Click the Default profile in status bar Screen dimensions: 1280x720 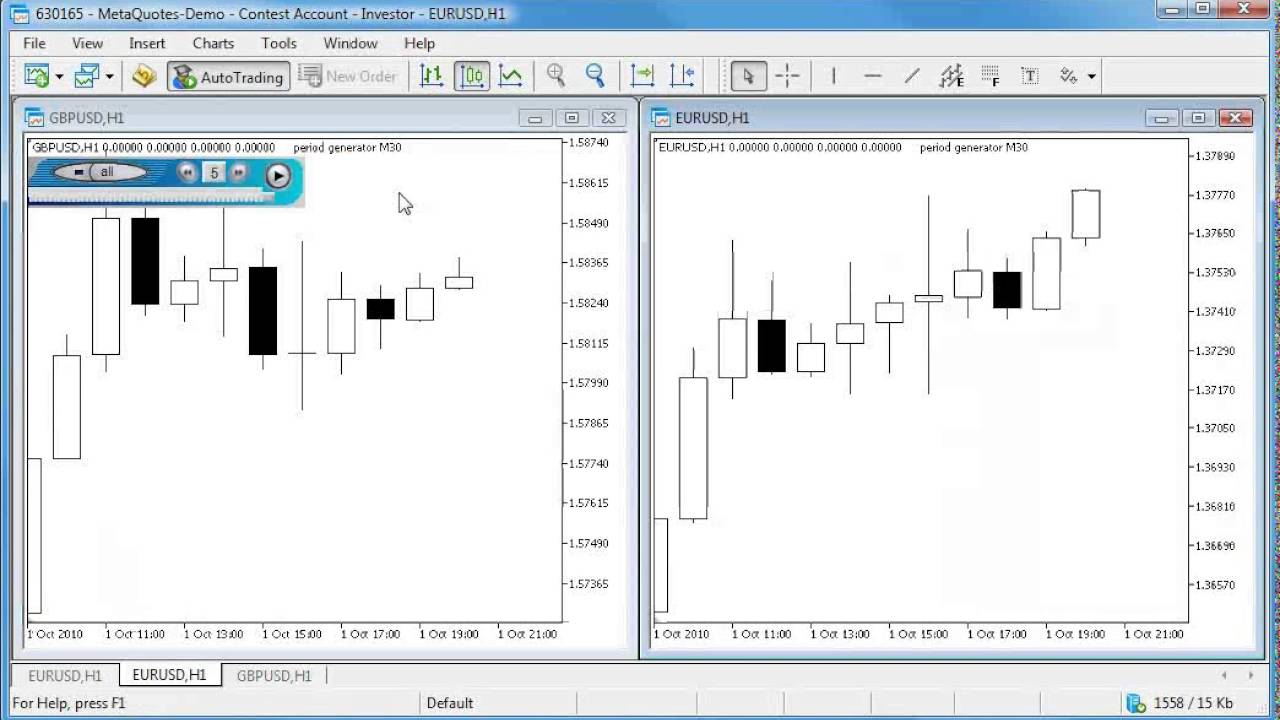450,703
